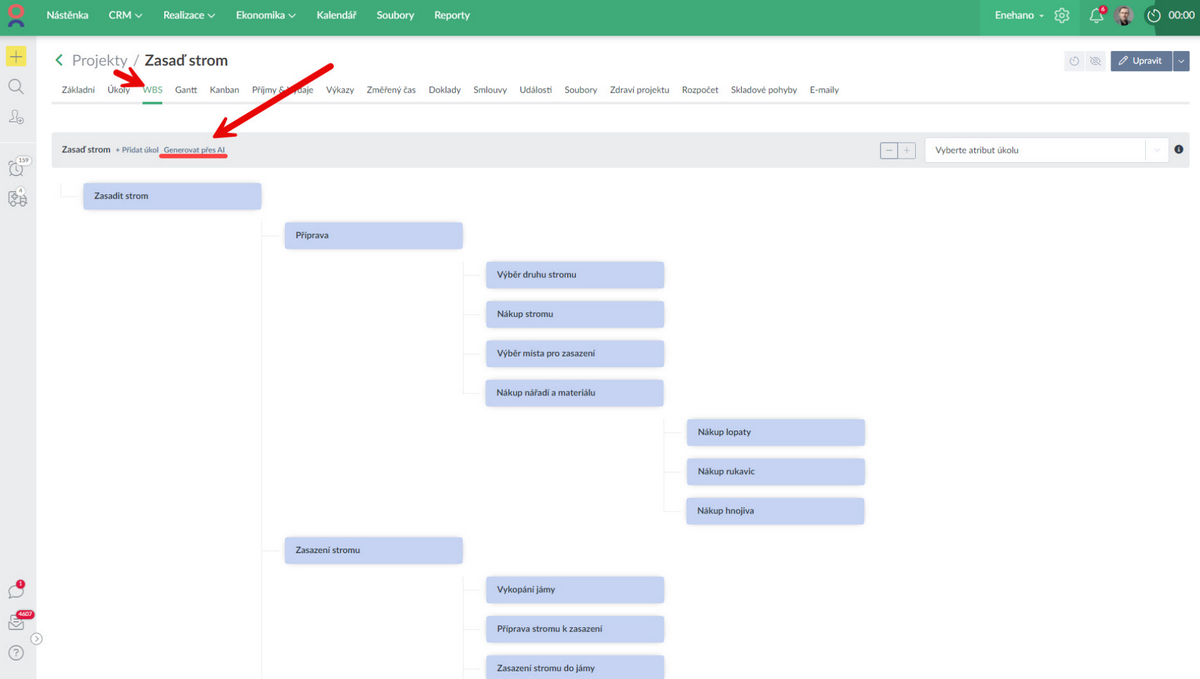Open search via the magnifier icon
The height and width of the screenshot is (679, 1200).
point(16,87)
